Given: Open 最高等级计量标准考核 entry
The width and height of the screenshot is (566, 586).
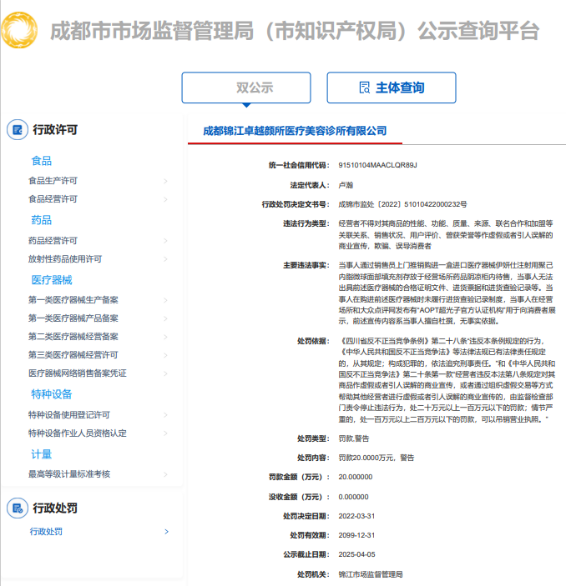Looking at the screenshot, I should tap(69, 474).
